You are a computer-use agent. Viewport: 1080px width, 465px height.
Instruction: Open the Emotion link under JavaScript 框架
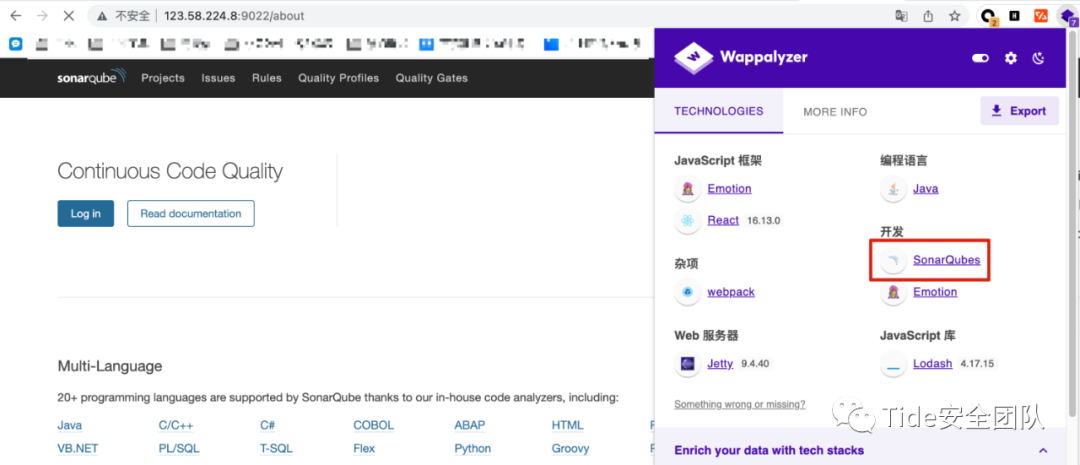[x=729, y=189]
